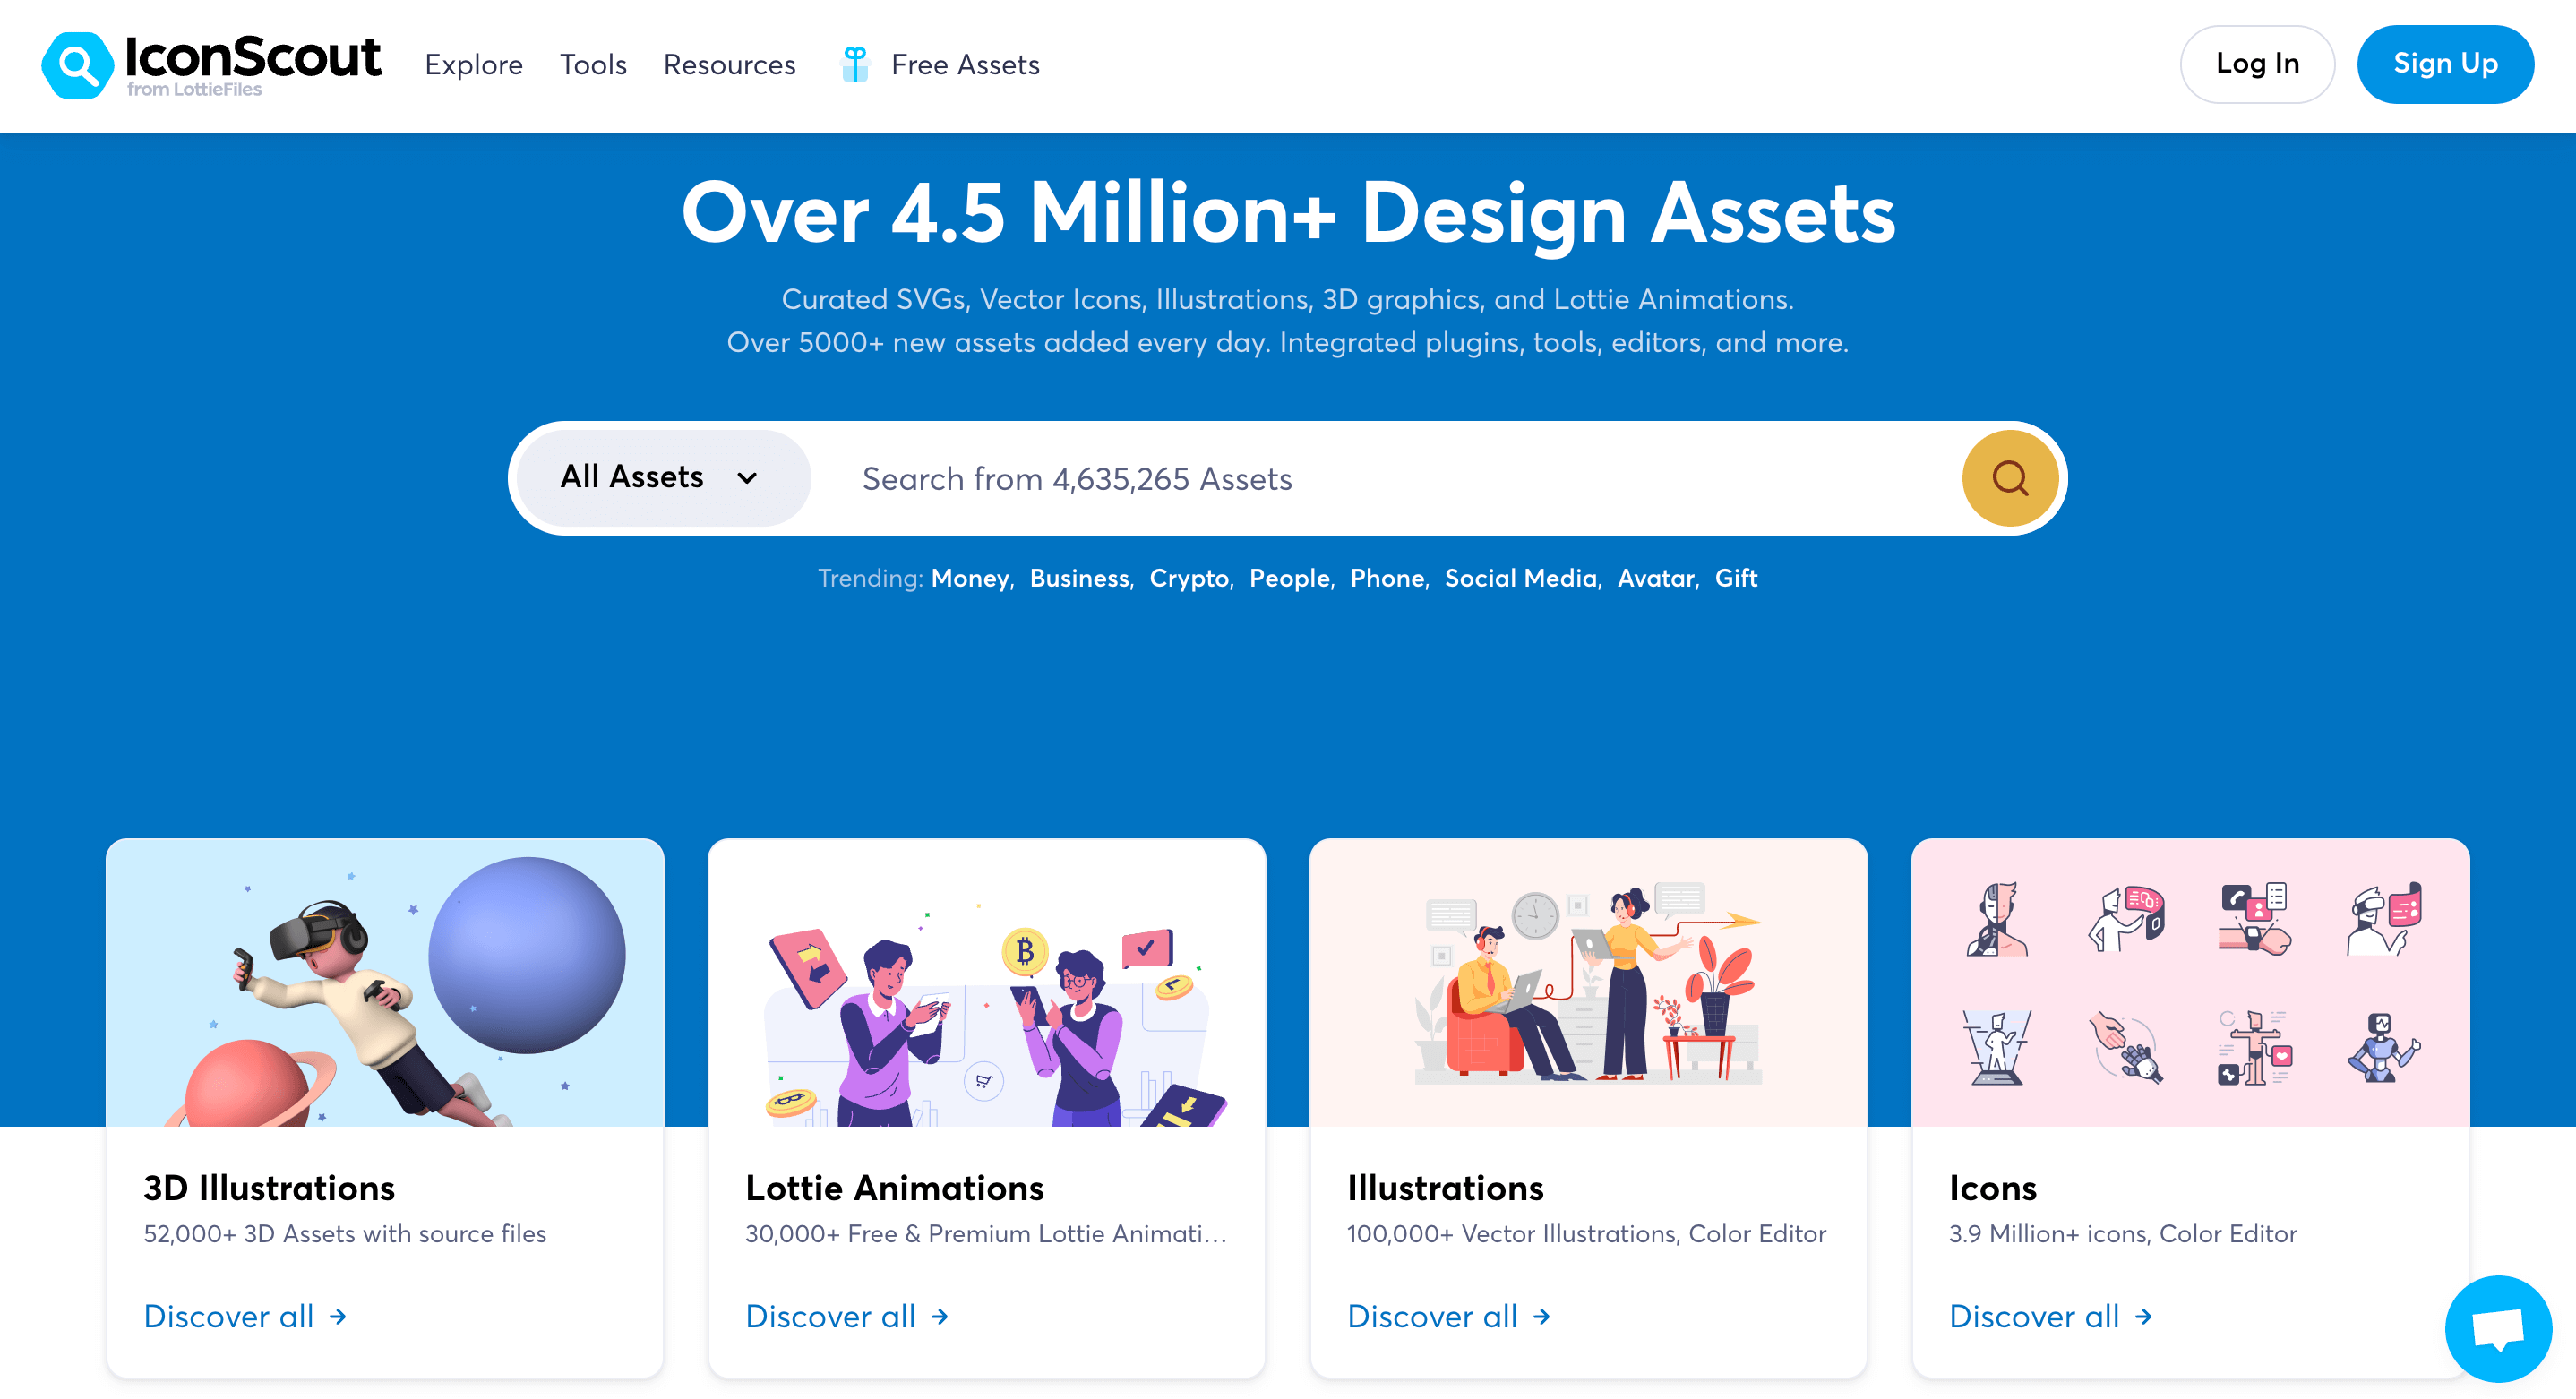
Task: Click the robot icon in Icons card
Action: (x=2383, y=1048)
